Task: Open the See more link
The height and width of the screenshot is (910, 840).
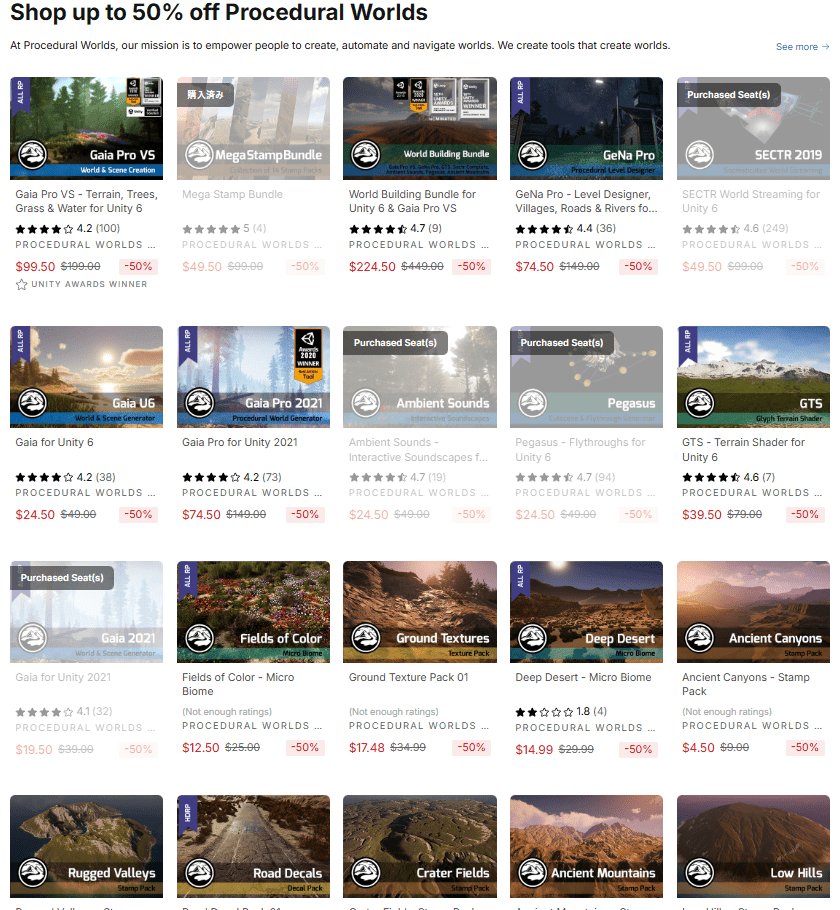Action: click(802, 47)
